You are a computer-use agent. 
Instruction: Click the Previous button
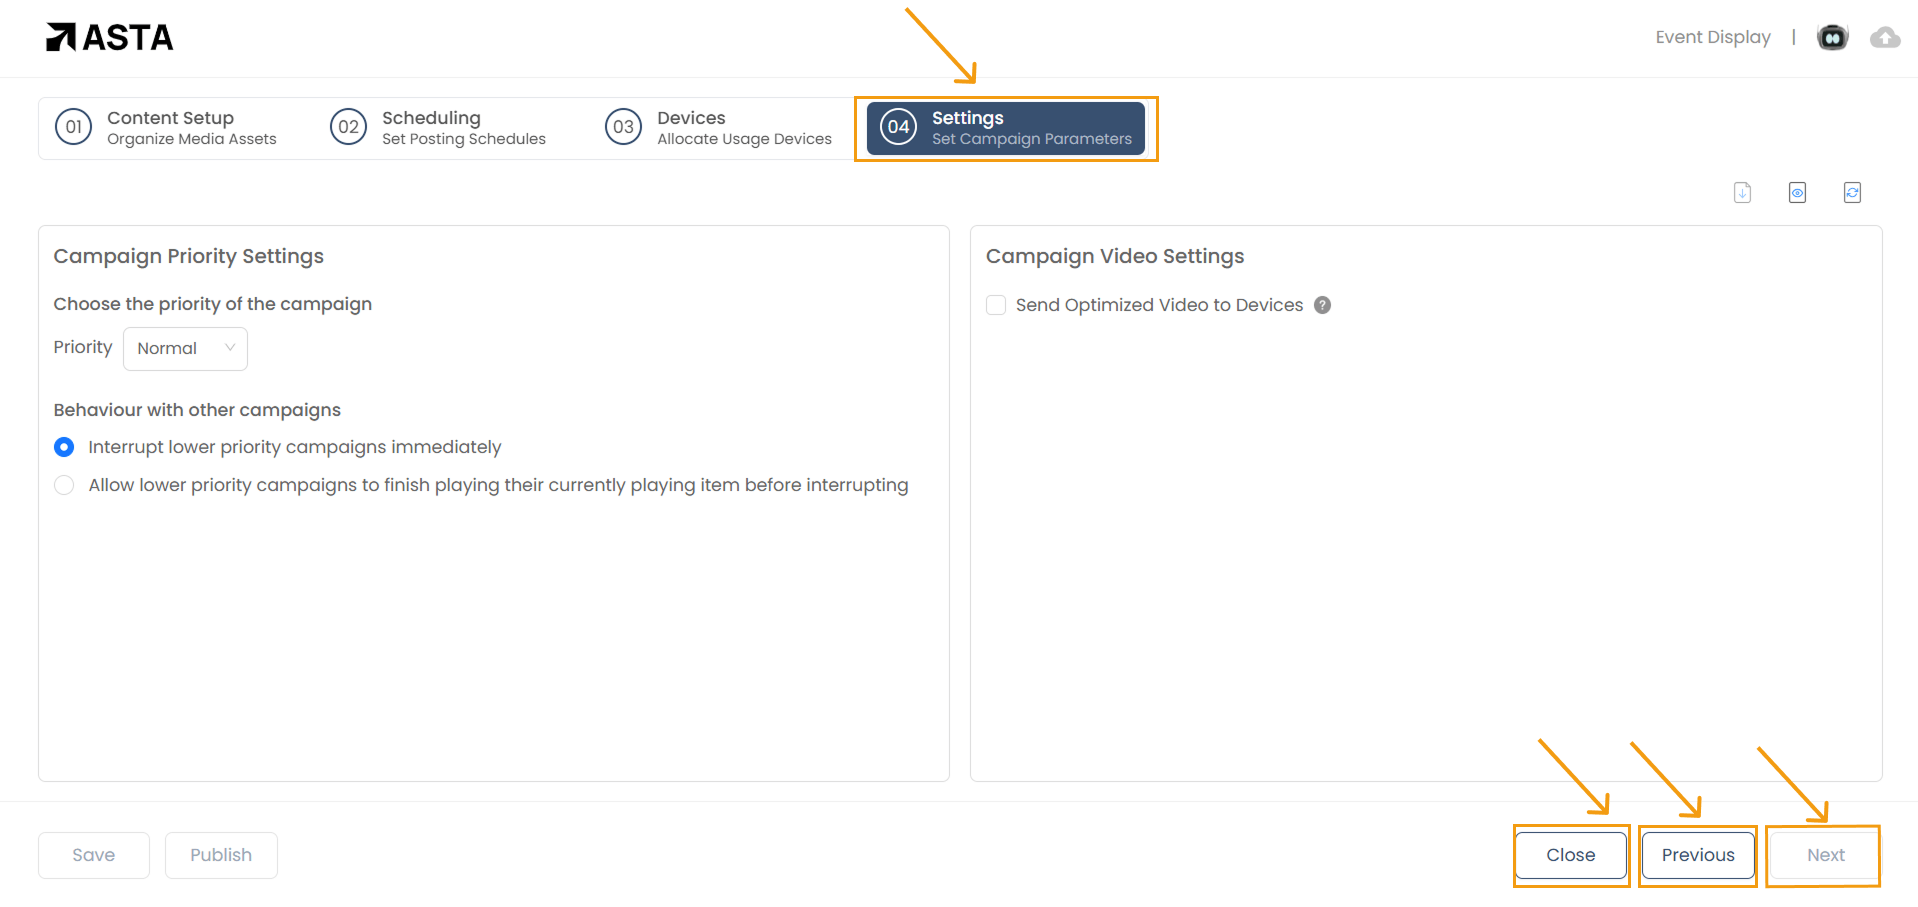(1697, 855)
